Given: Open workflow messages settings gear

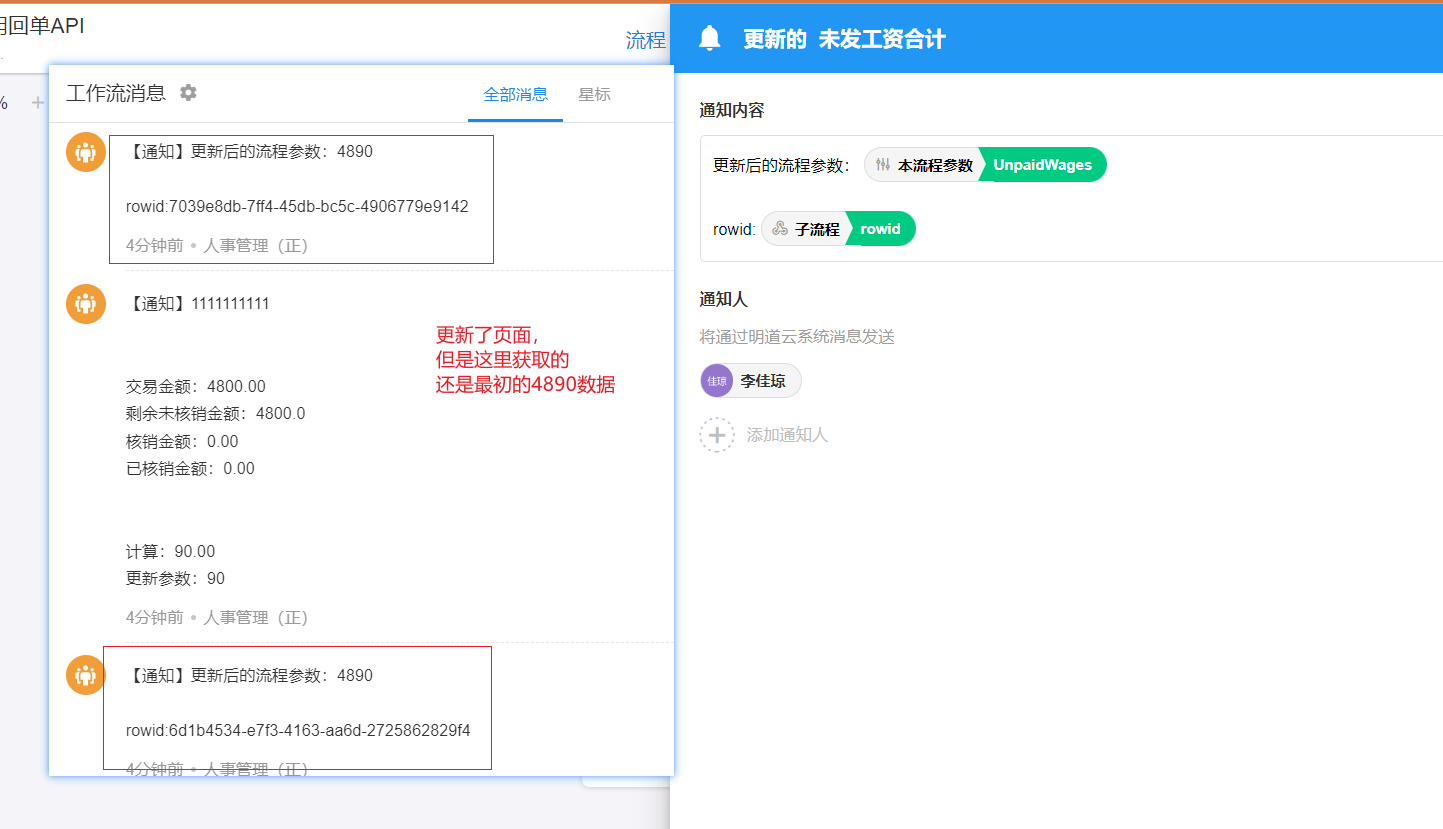Looking at the screenshot, I should coord(188,93).
